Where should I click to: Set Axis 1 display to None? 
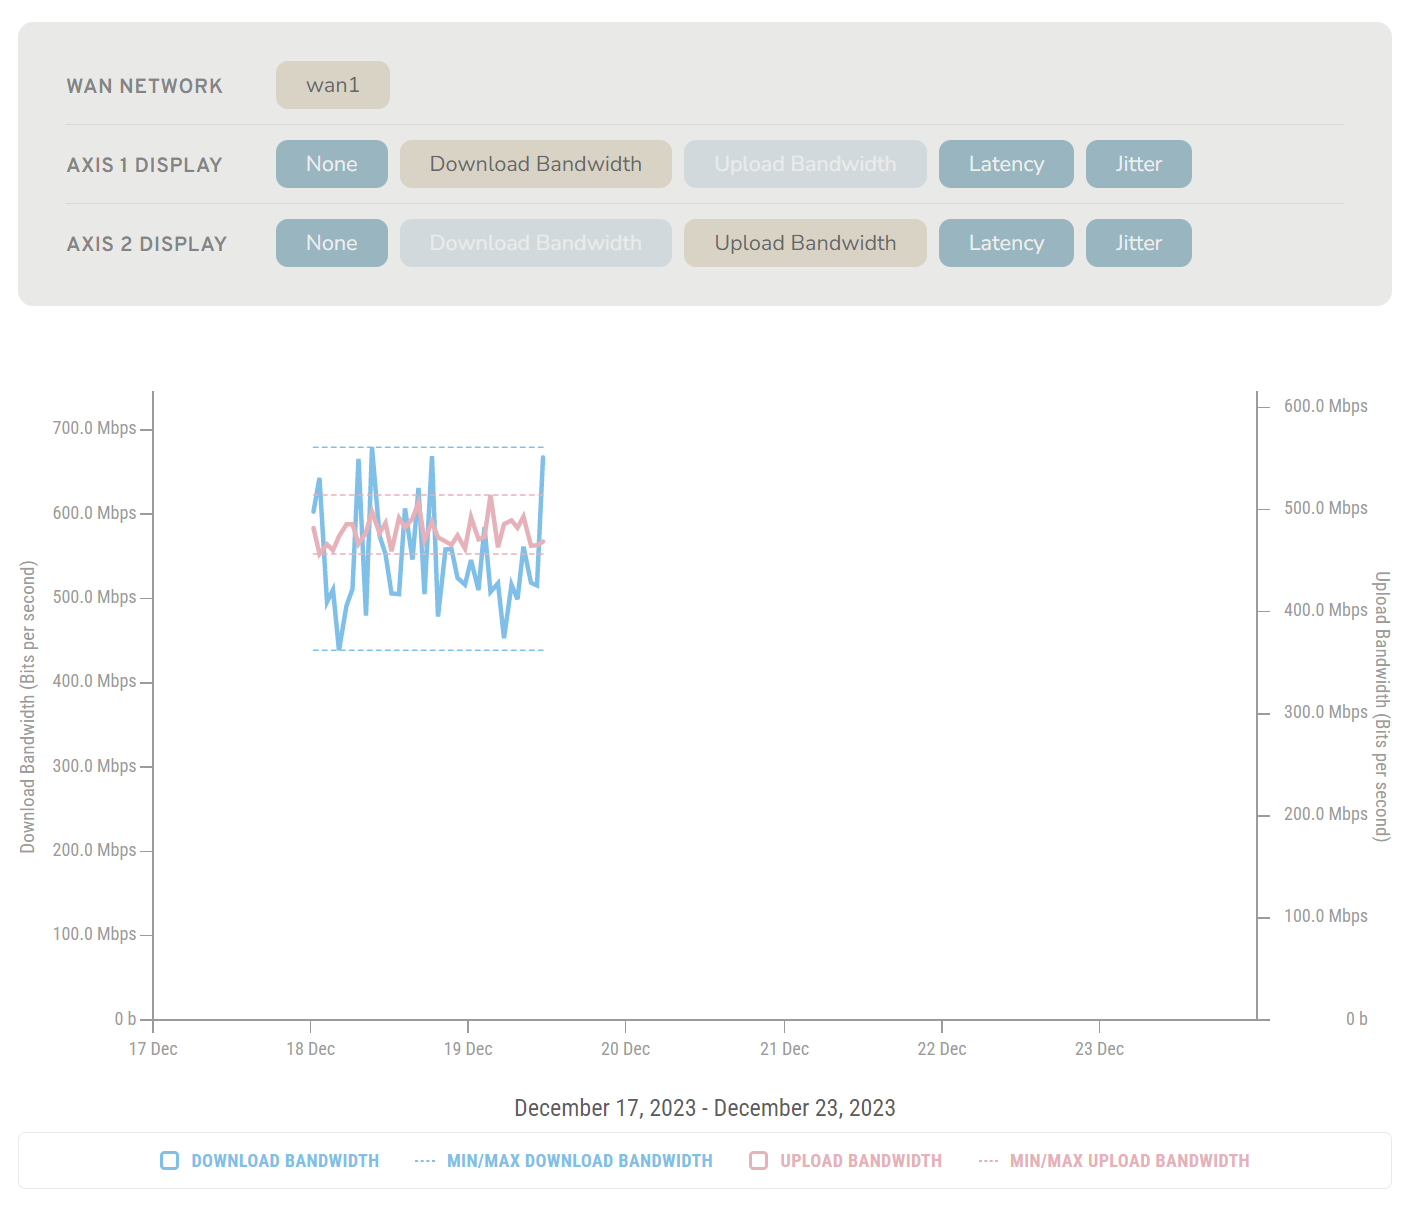[x=331, y=164]
